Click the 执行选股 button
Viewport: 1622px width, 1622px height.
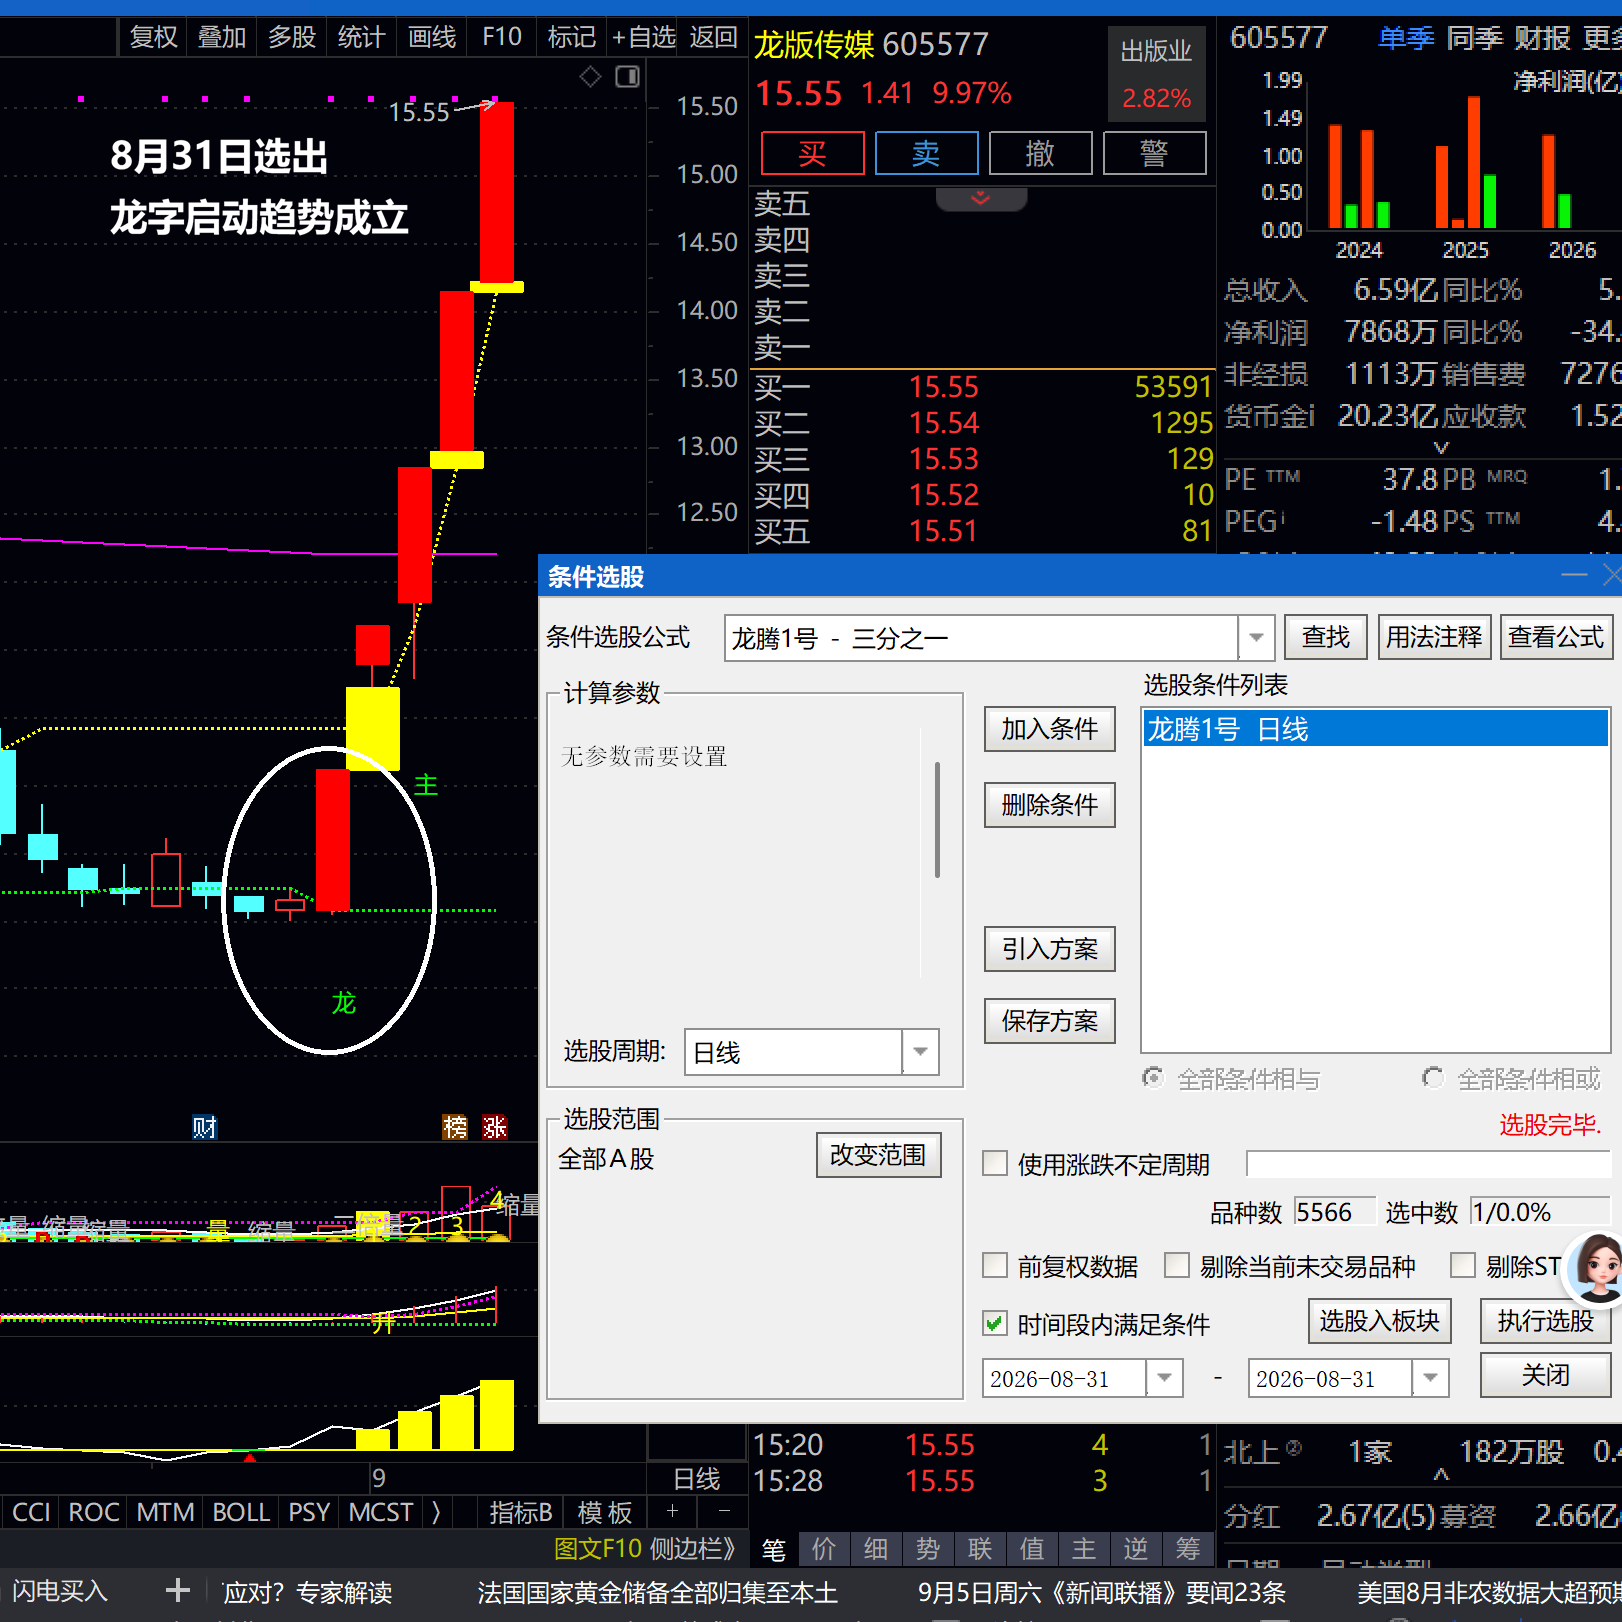tap(1545, 1321)
